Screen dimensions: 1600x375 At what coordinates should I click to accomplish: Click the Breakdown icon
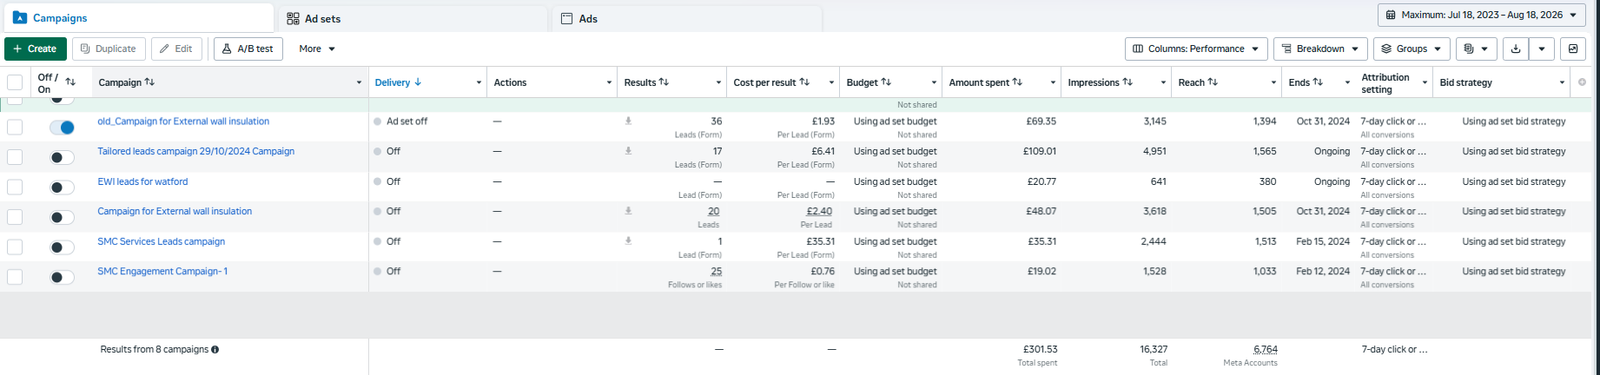click(x=1287, y=48)
